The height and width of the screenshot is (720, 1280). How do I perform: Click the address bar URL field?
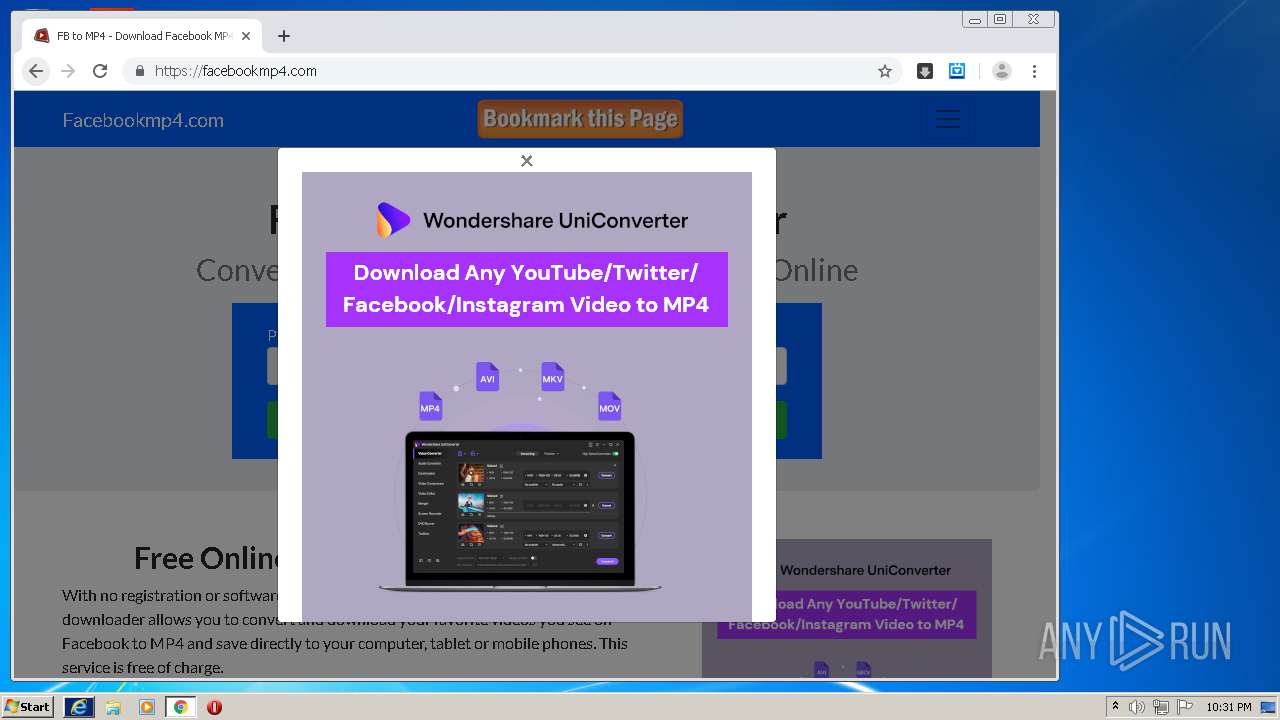pos(510,71)
